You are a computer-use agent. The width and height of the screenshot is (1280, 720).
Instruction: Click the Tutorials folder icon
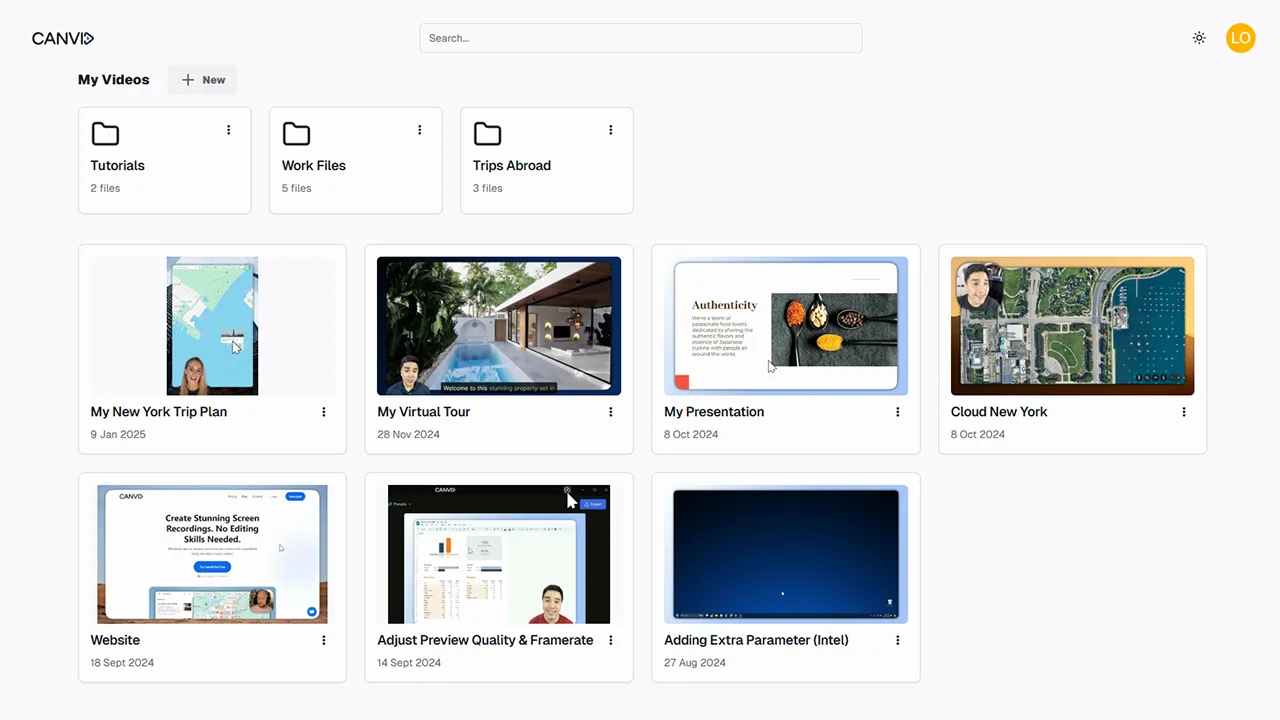(105, 133)
